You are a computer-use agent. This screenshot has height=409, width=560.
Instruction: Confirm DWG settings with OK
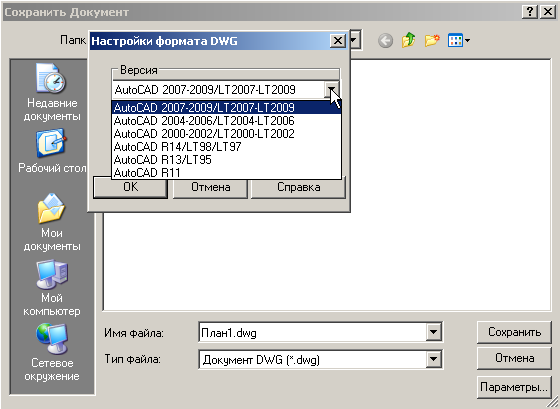[130, 188]
